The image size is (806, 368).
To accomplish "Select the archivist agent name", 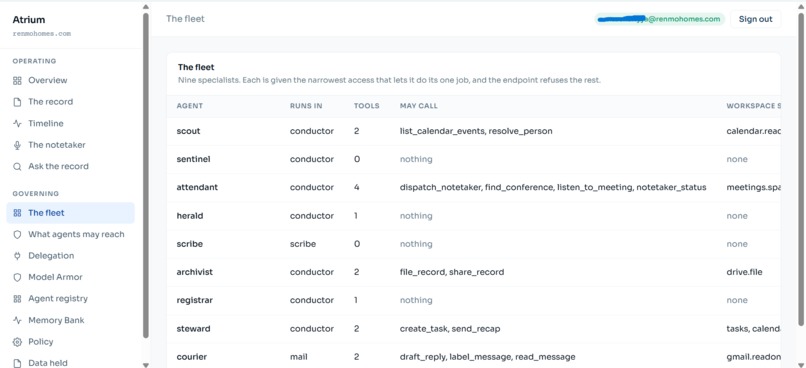I will coord(195,272).
